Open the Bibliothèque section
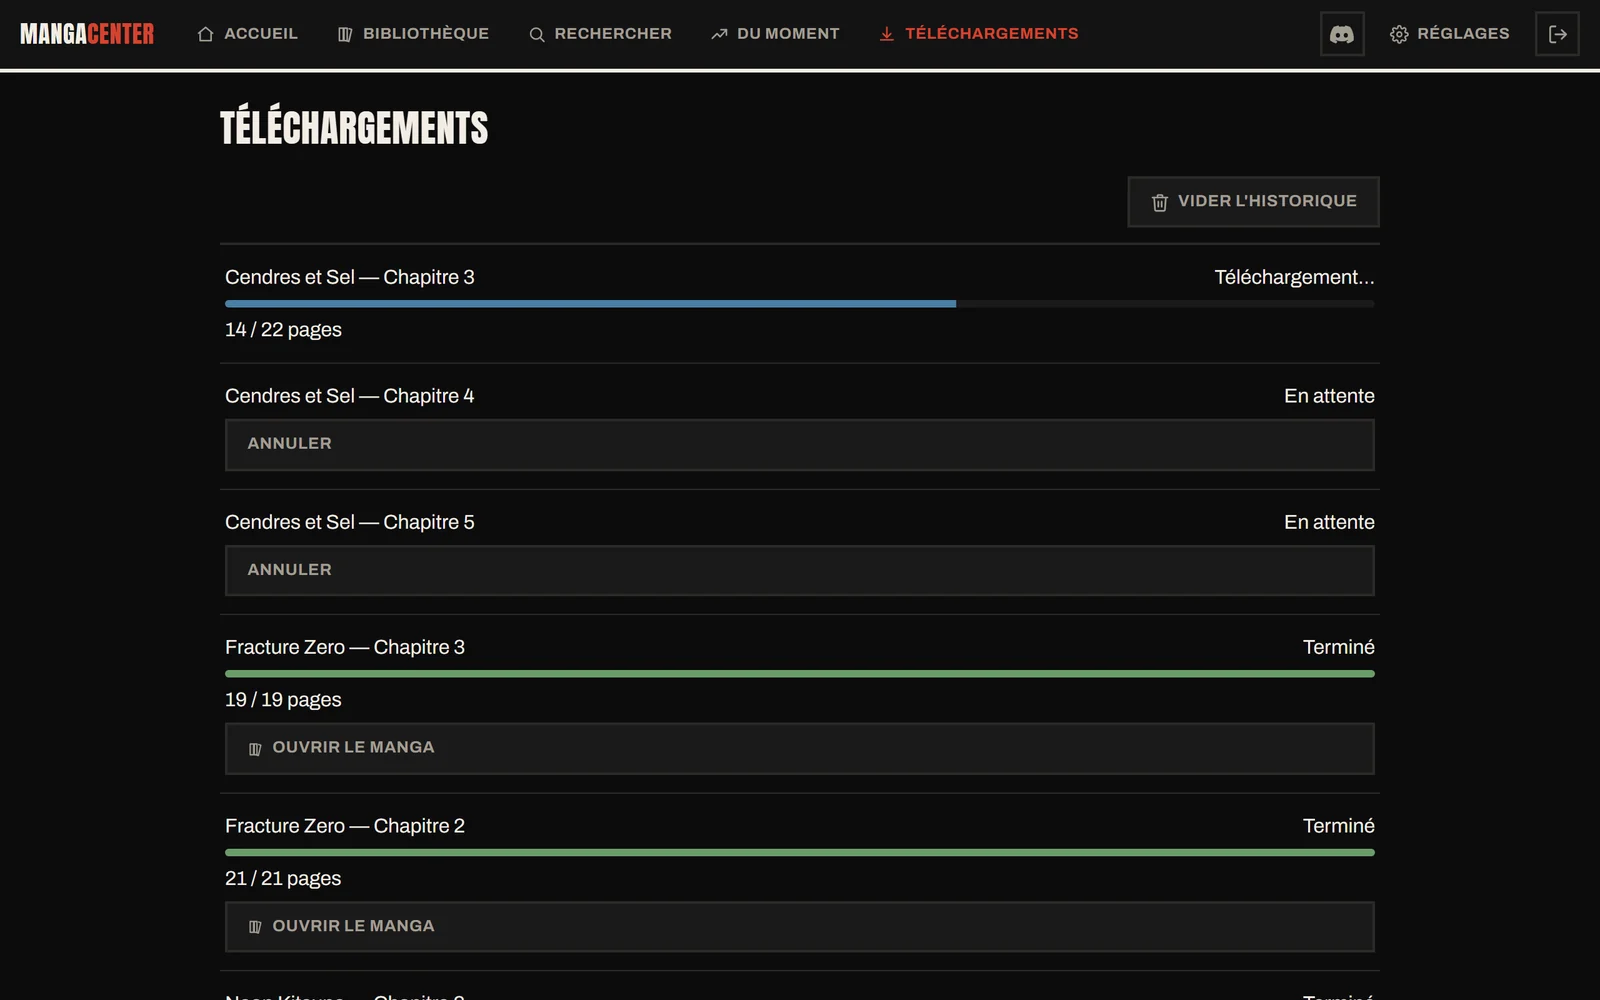Image resolution: width=1600 pixels, height=1000 pixels. pyautogui.click(x=413, y=34)
